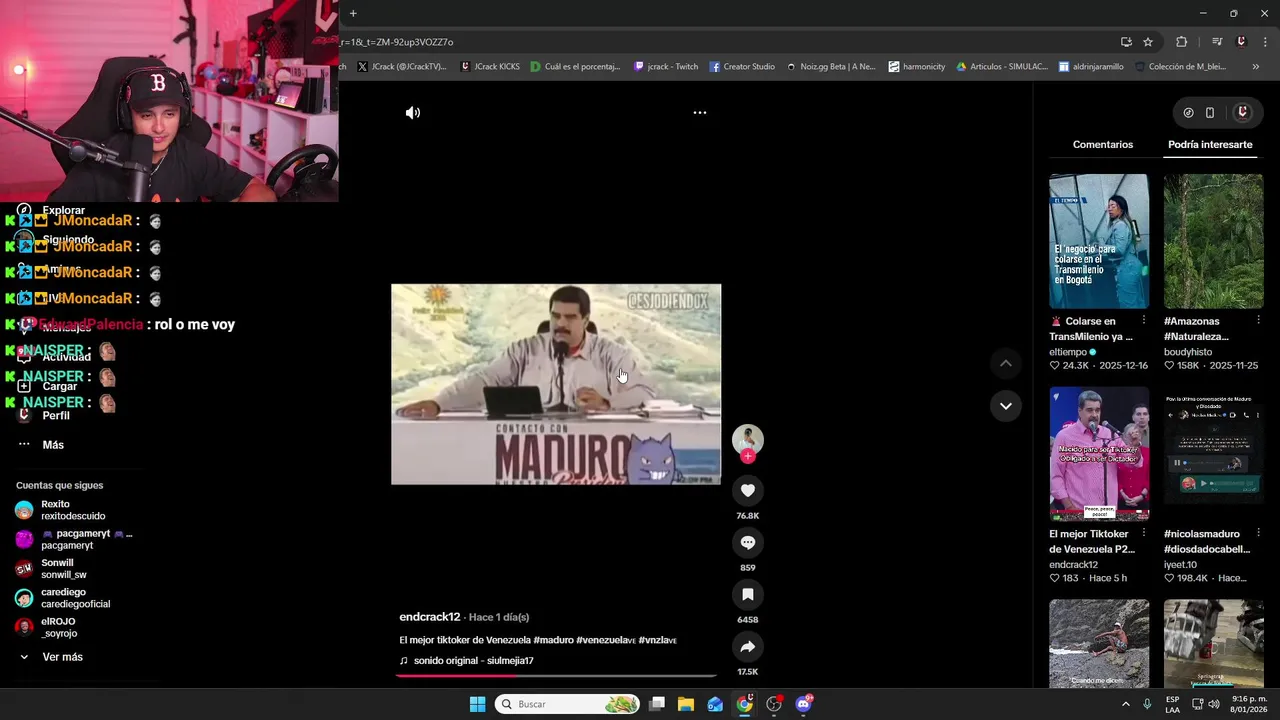Open the coin icon in the TikTok header
Viewport: 1280px width, 720px height.
(1188, 113)
